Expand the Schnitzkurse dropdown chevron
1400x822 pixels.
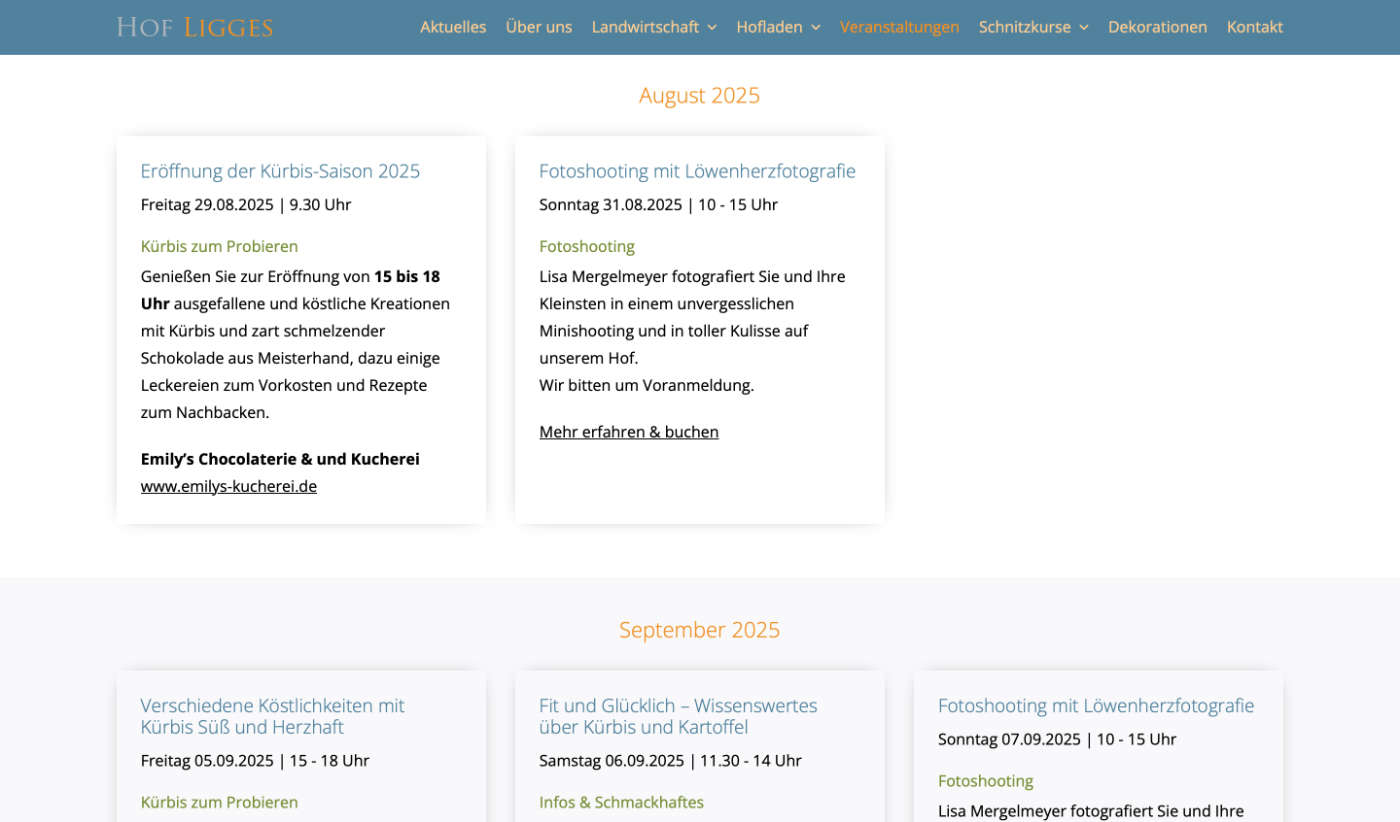pos(1083,28)
